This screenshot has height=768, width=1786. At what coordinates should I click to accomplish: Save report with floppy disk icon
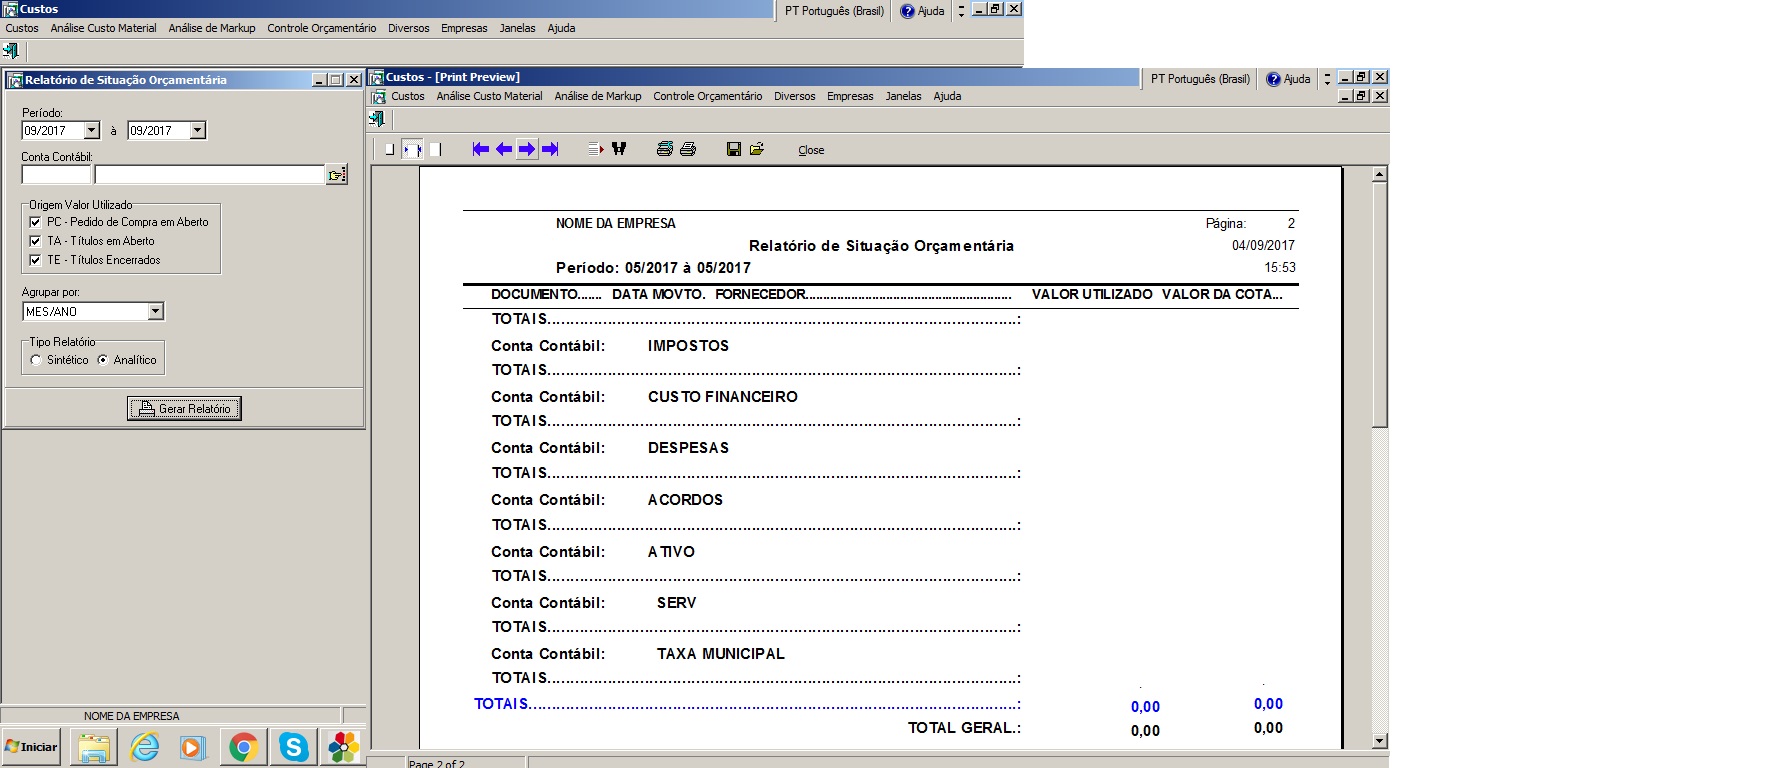pos(733,149)
